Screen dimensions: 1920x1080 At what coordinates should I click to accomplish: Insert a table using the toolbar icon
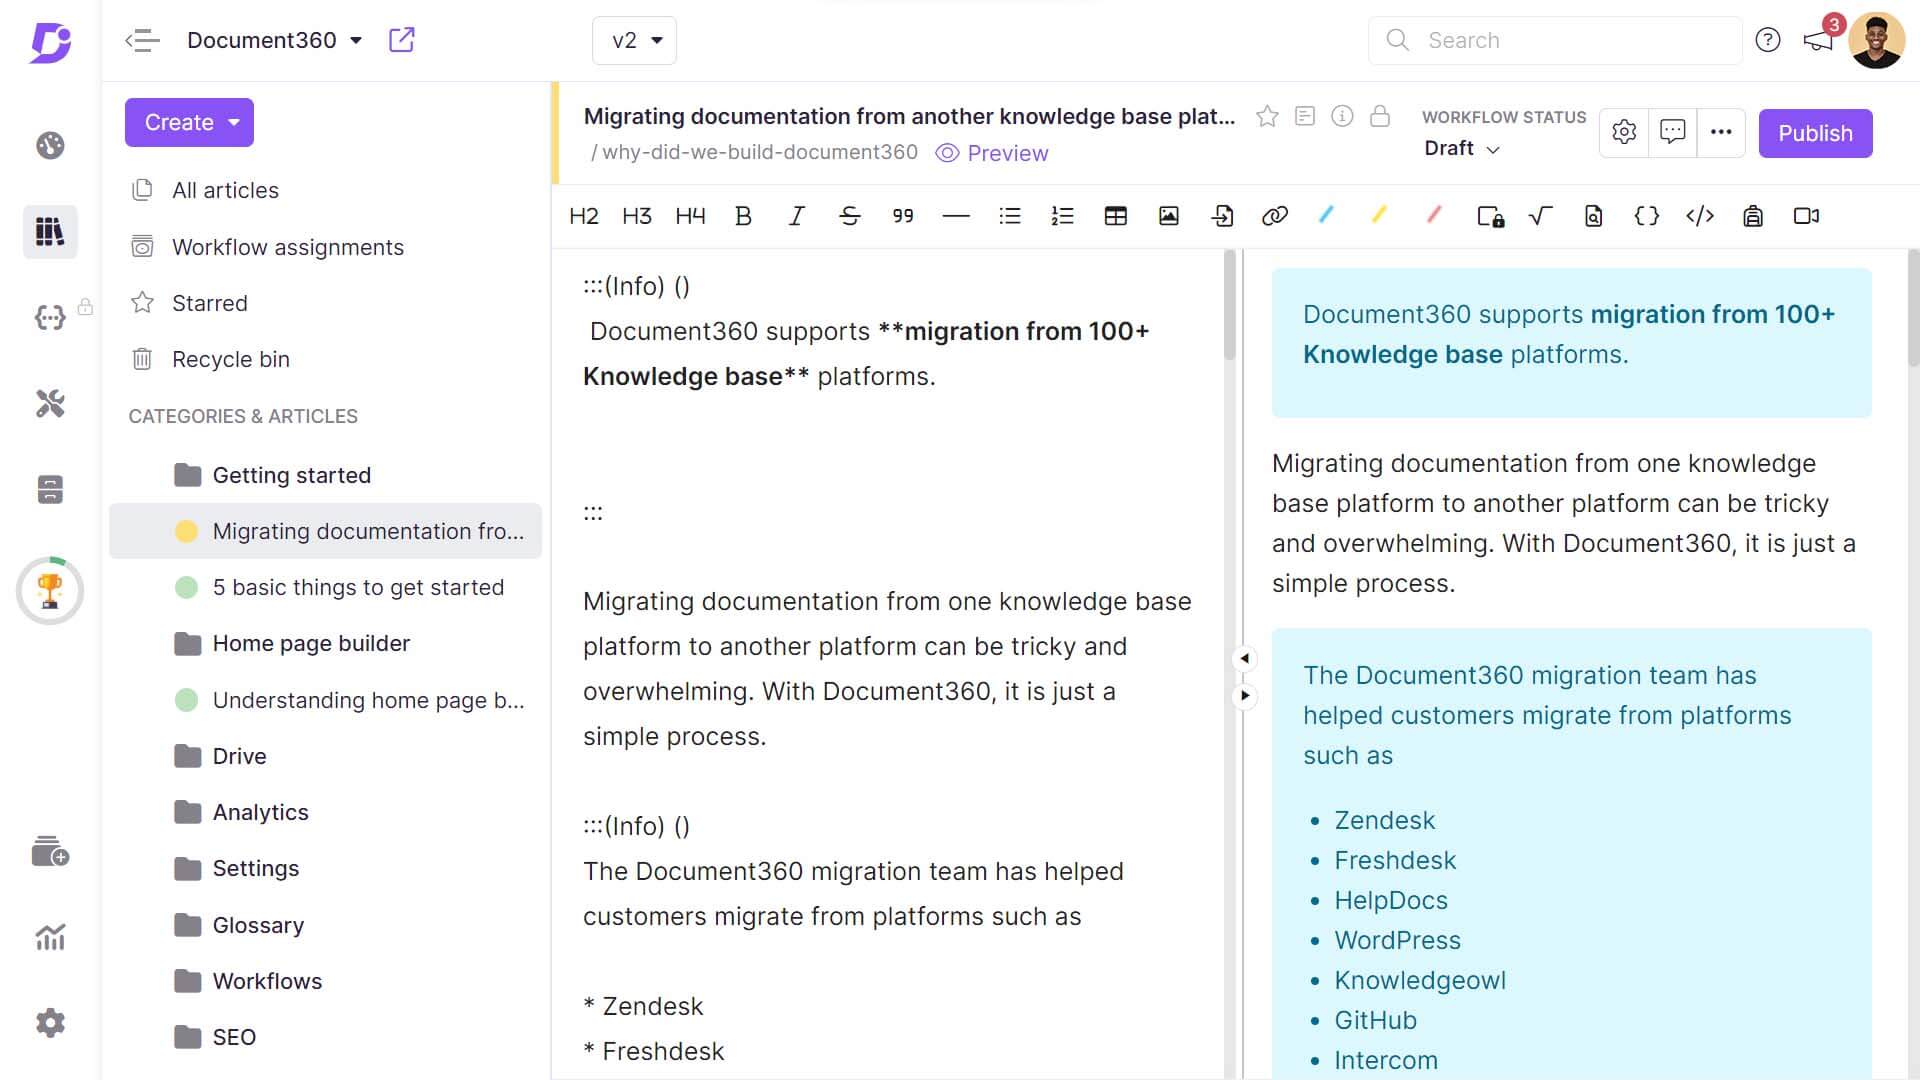1116,216
